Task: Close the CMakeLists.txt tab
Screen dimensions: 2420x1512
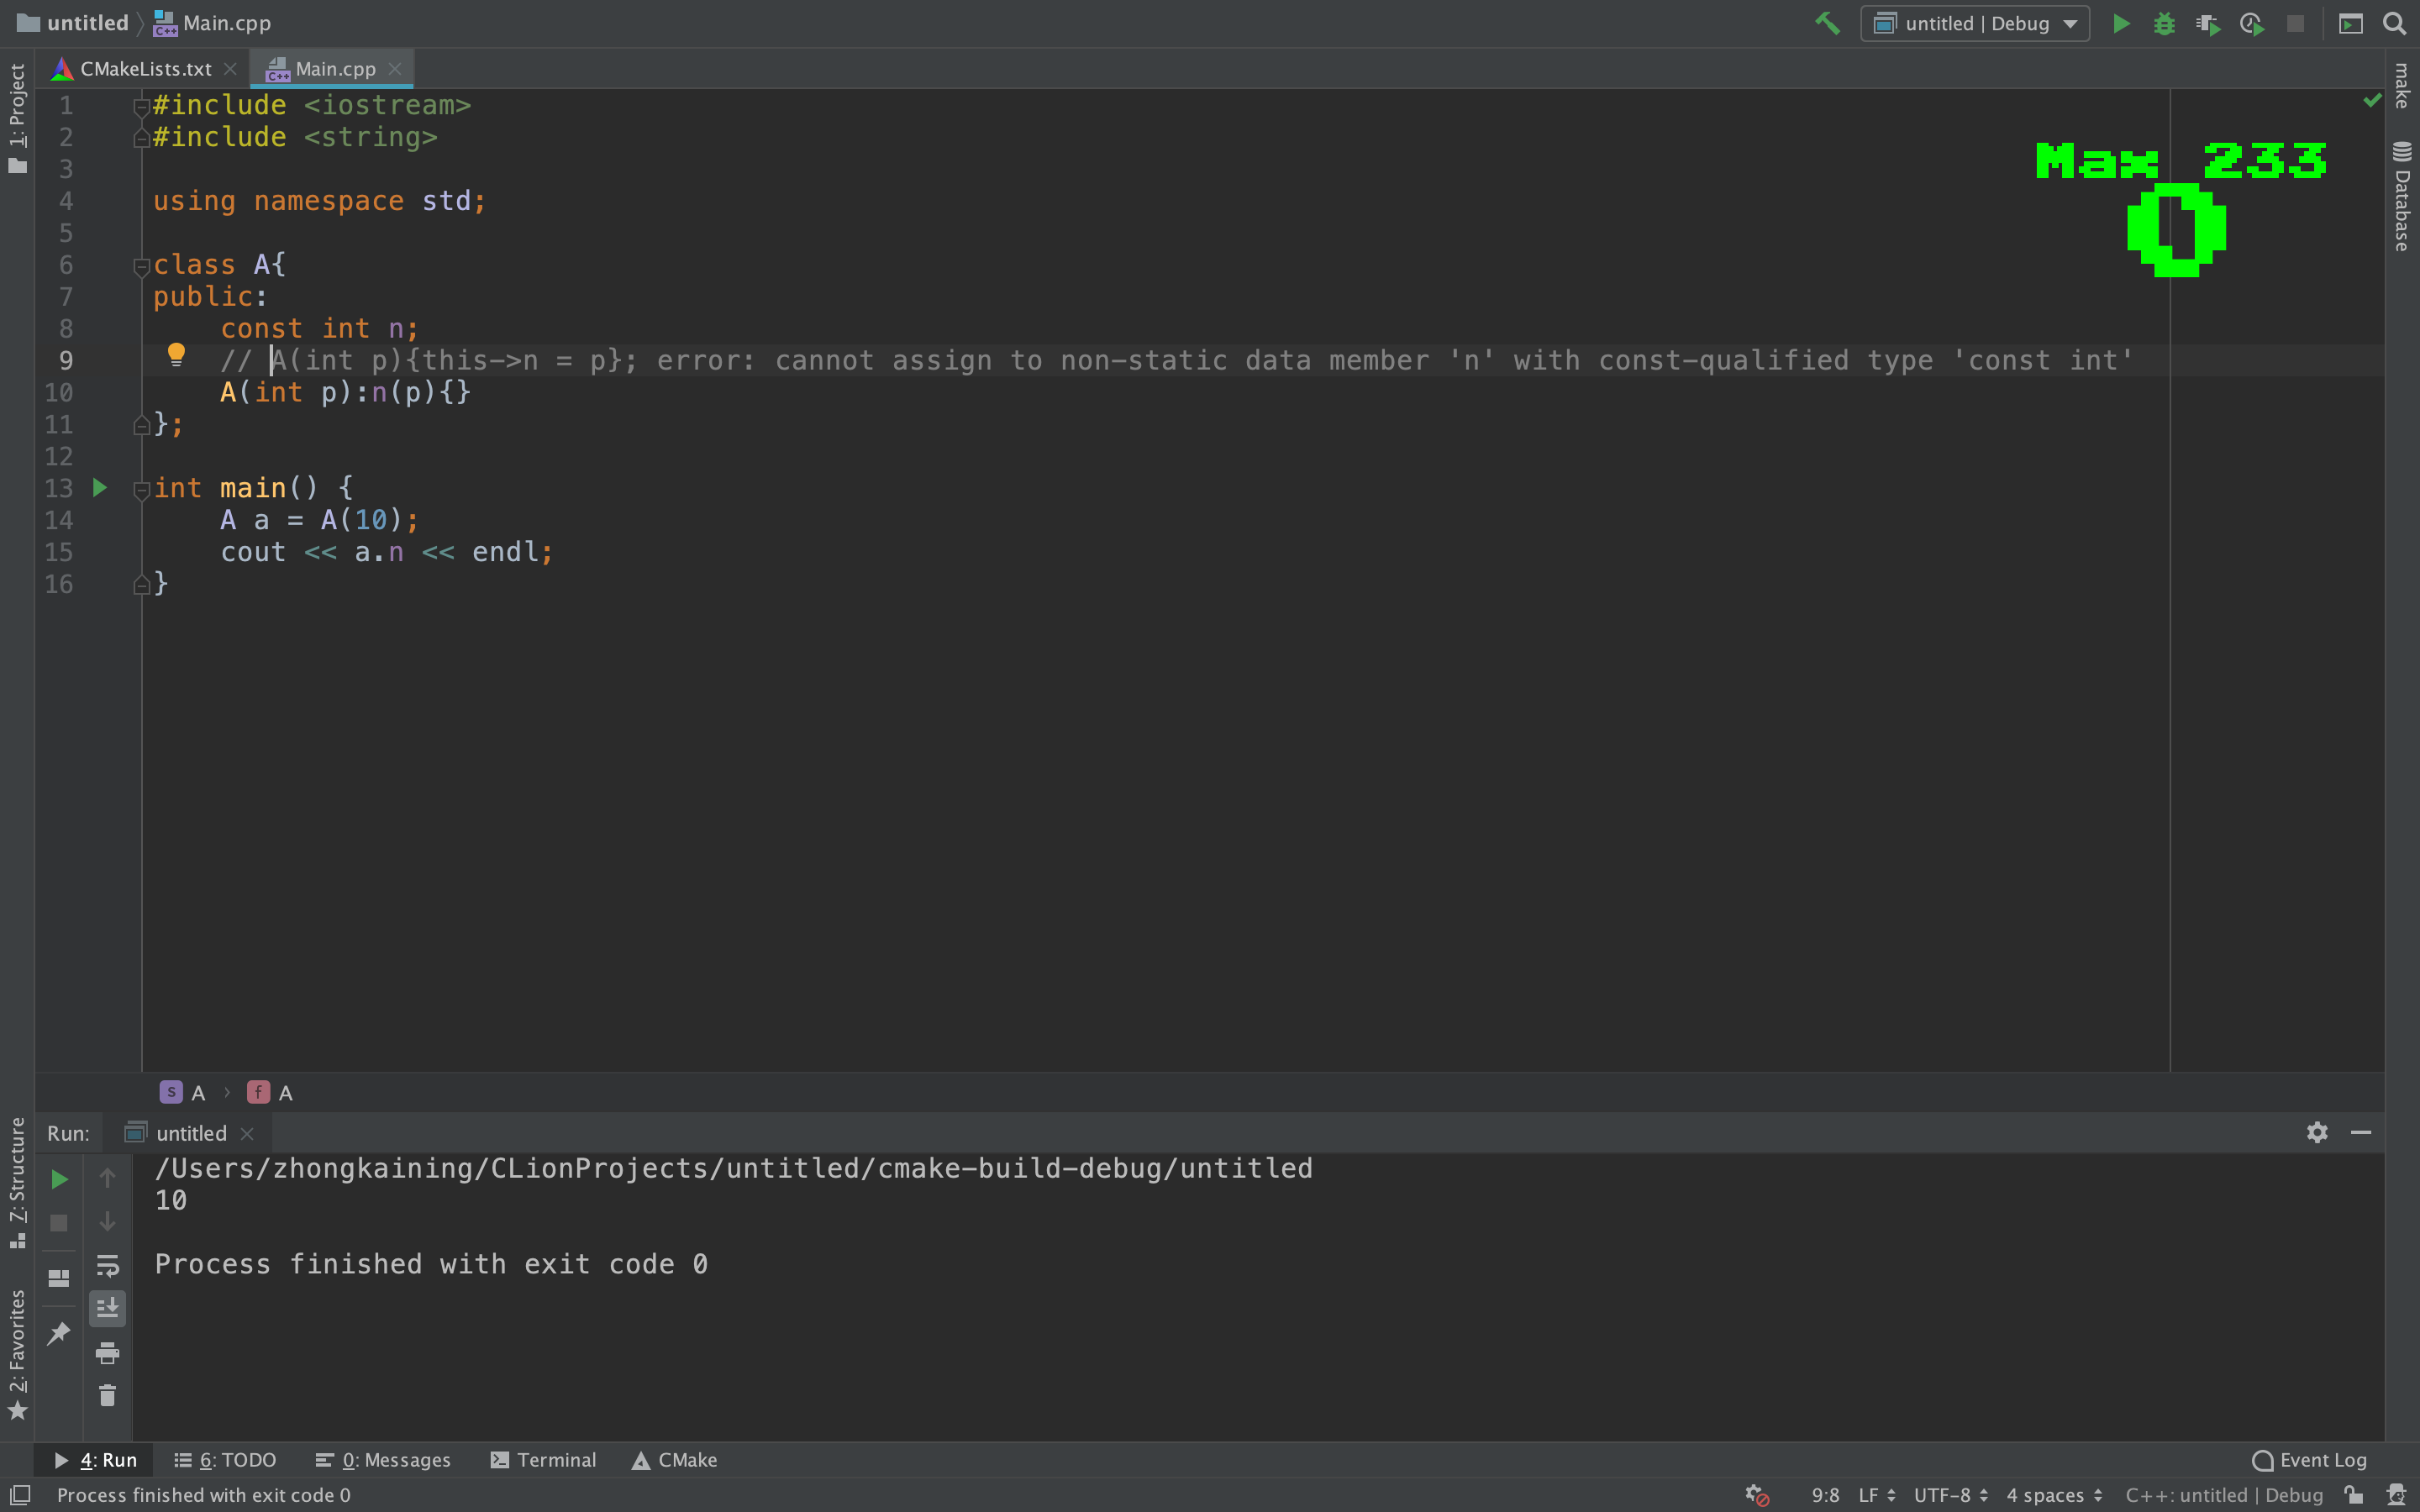Action: (x=230, y=69)
